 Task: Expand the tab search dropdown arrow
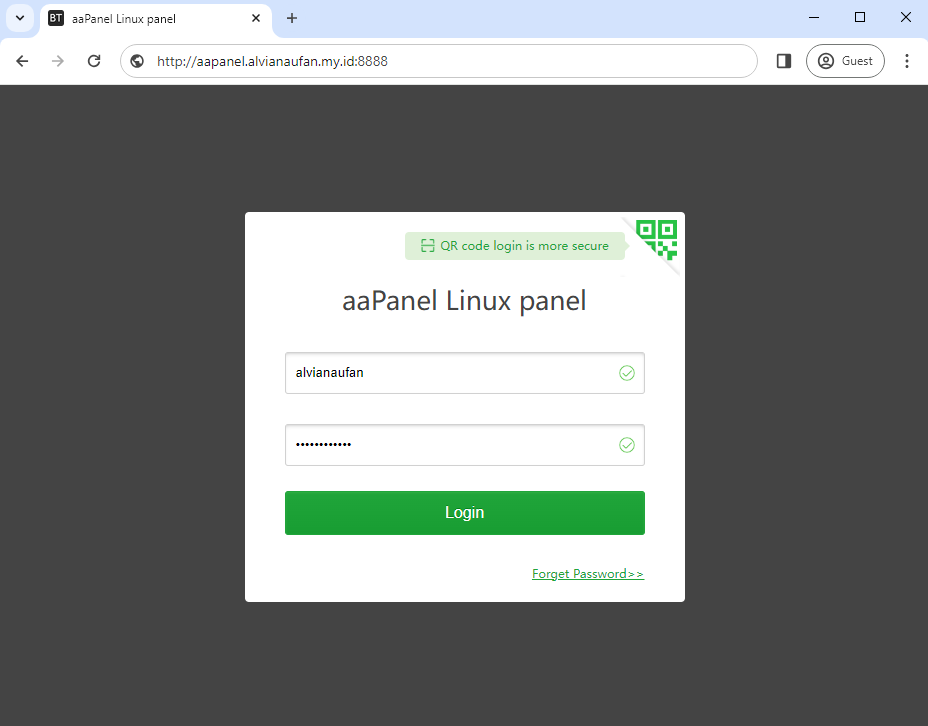20,18
